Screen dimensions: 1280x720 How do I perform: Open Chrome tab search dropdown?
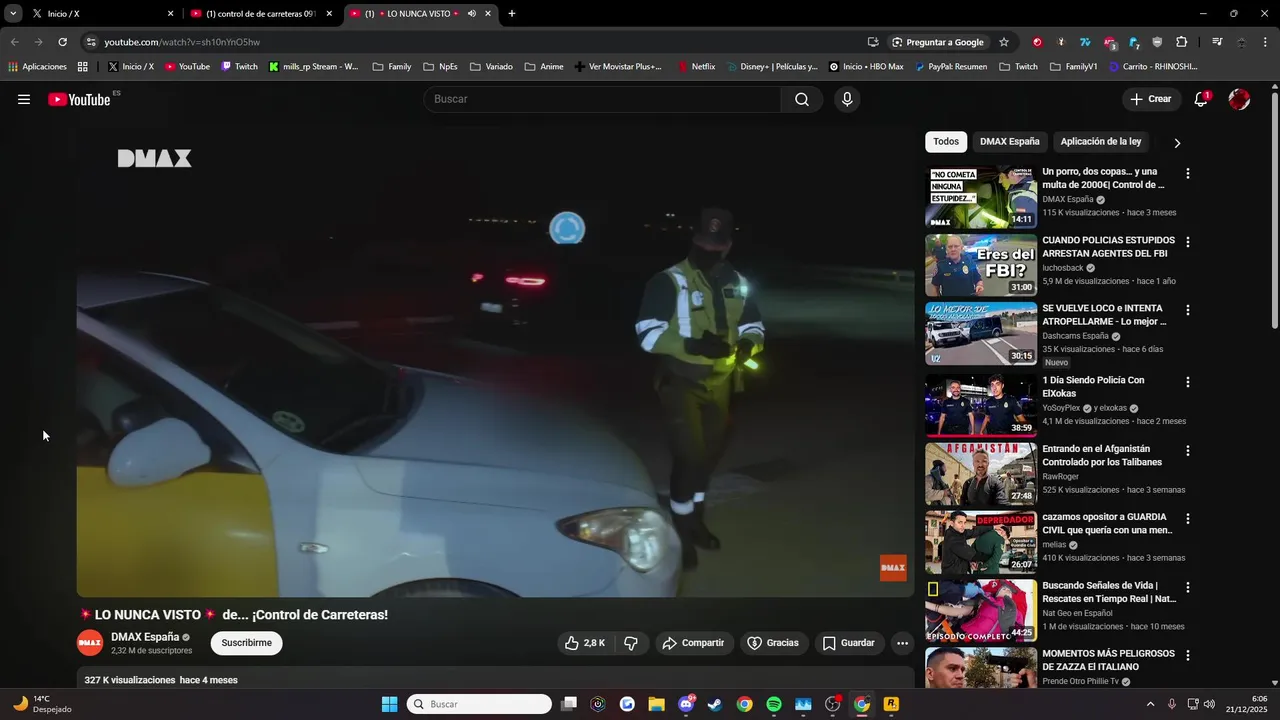point(13,14)
